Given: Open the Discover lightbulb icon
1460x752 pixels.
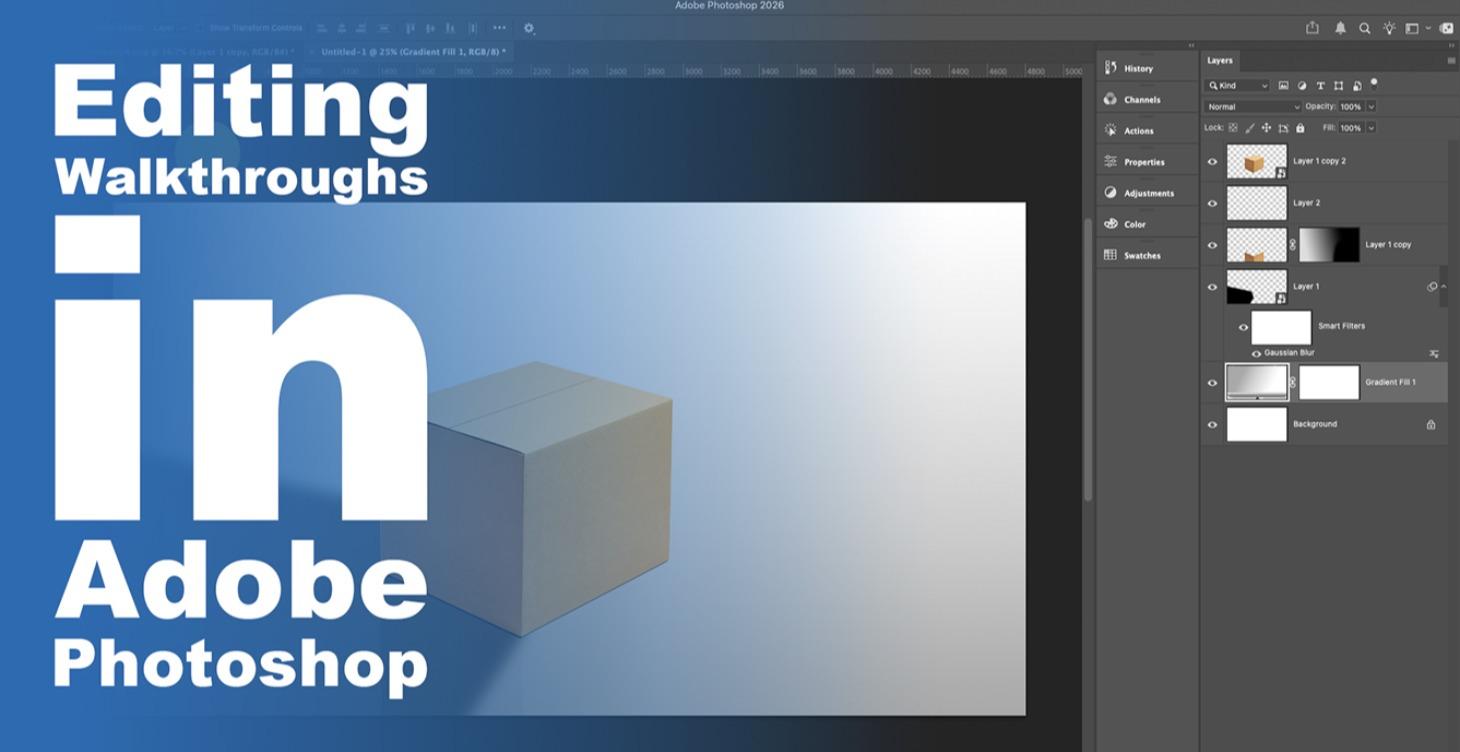Looking at the screenshot, I should 1389,28.
